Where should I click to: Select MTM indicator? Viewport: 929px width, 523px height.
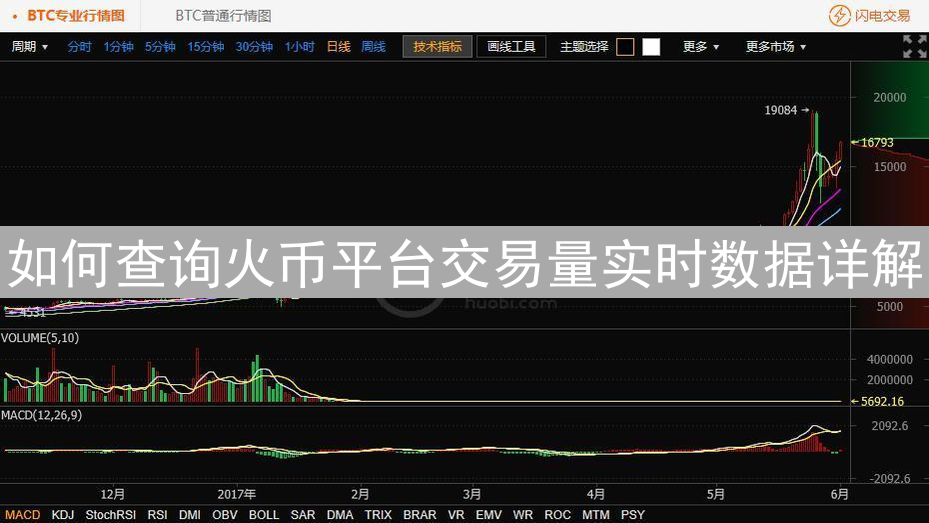[x=595, y=515]
